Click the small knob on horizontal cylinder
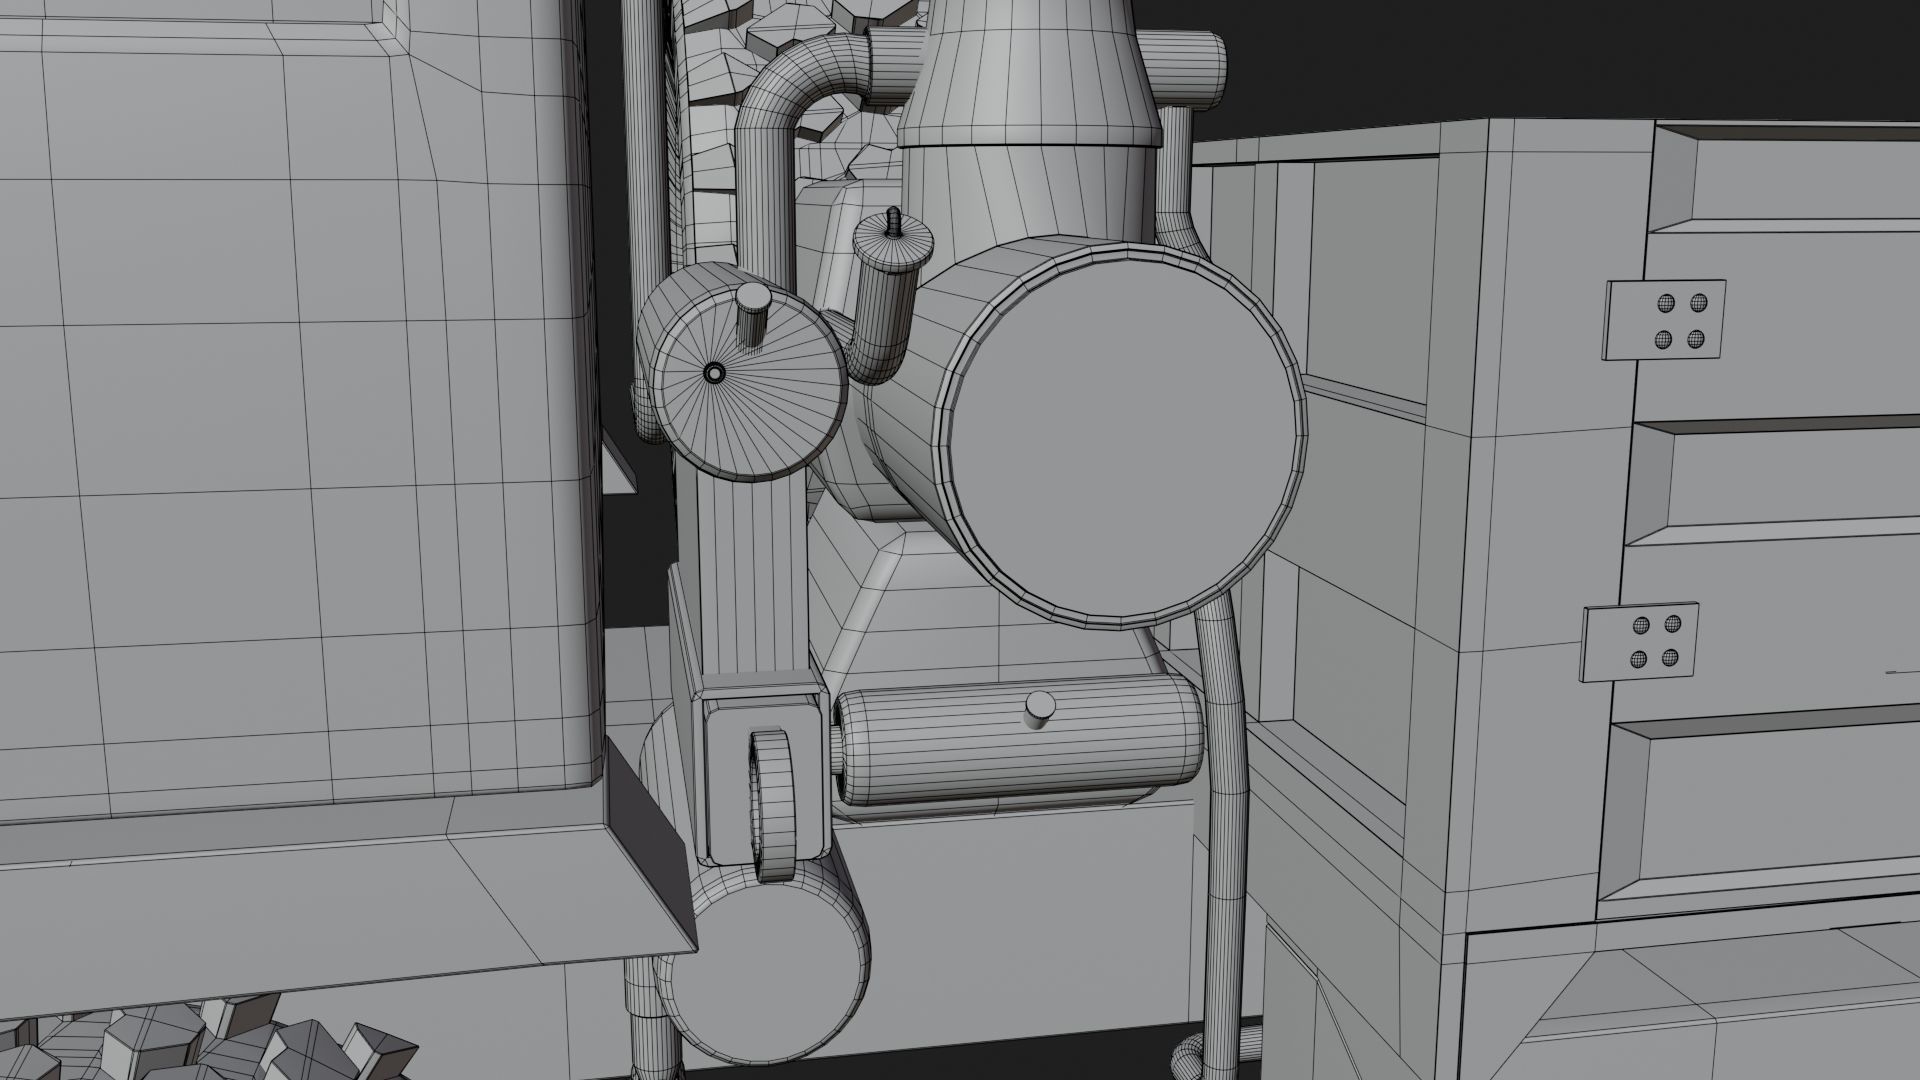The height and width of the screenshot is (1080, 1920). click(x=1040, y=707)
